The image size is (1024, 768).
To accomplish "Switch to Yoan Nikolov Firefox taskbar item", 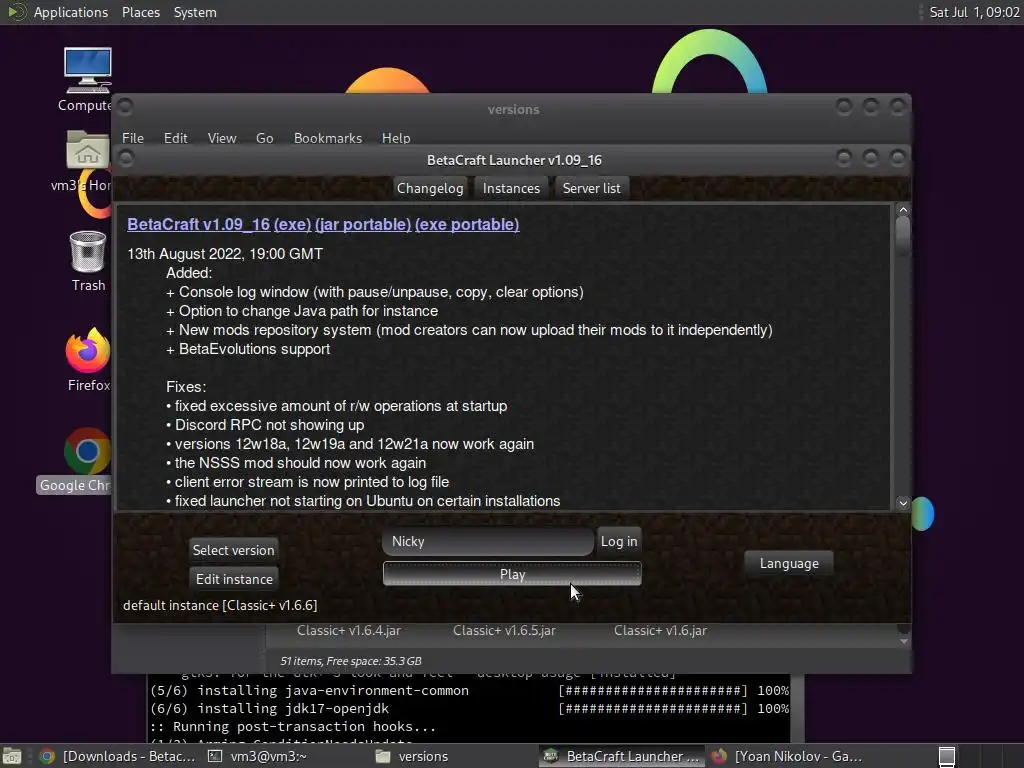I will coord(786,756).
